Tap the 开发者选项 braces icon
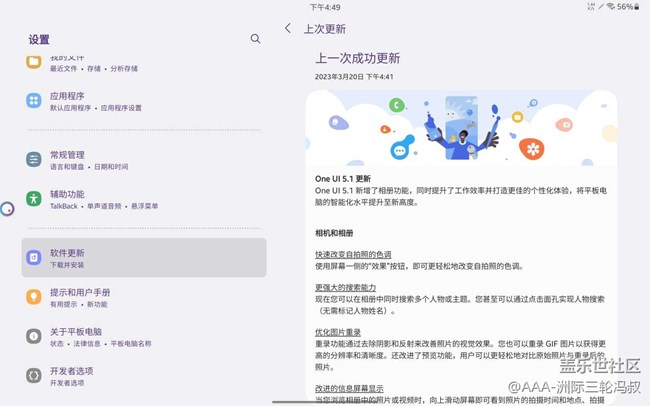 [x=34, y=376]
